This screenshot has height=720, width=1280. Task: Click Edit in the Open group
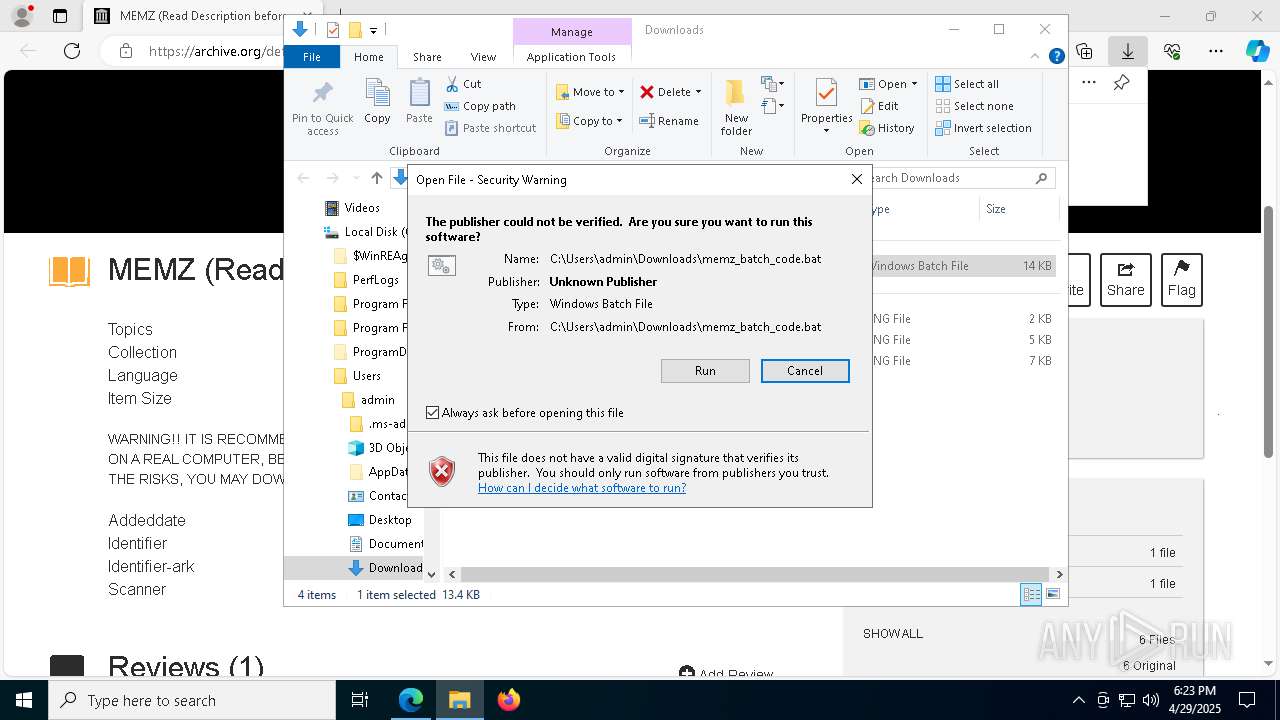point(879,106)
